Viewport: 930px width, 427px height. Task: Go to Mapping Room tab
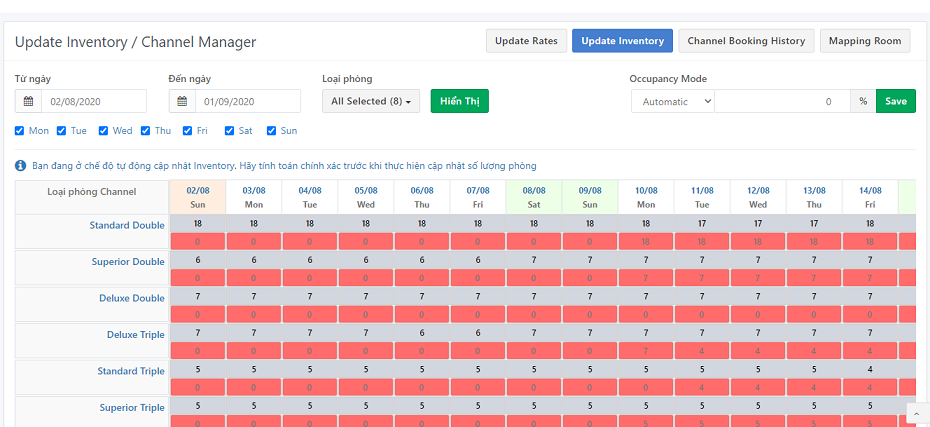[865, 41]
